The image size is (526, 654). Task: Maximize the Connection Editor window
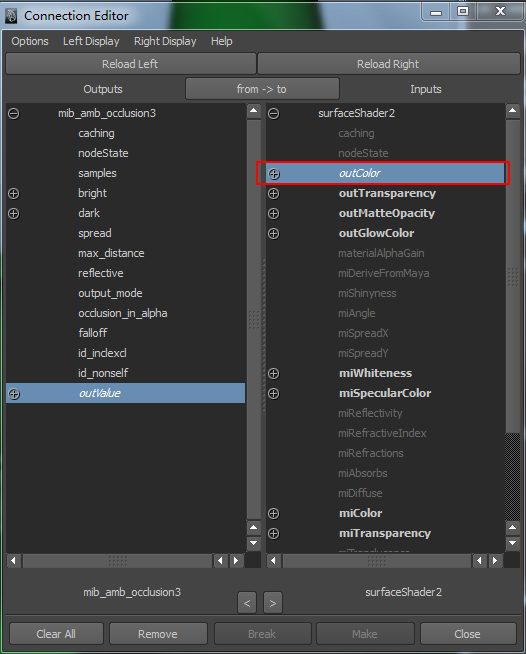tap(463, 11)
